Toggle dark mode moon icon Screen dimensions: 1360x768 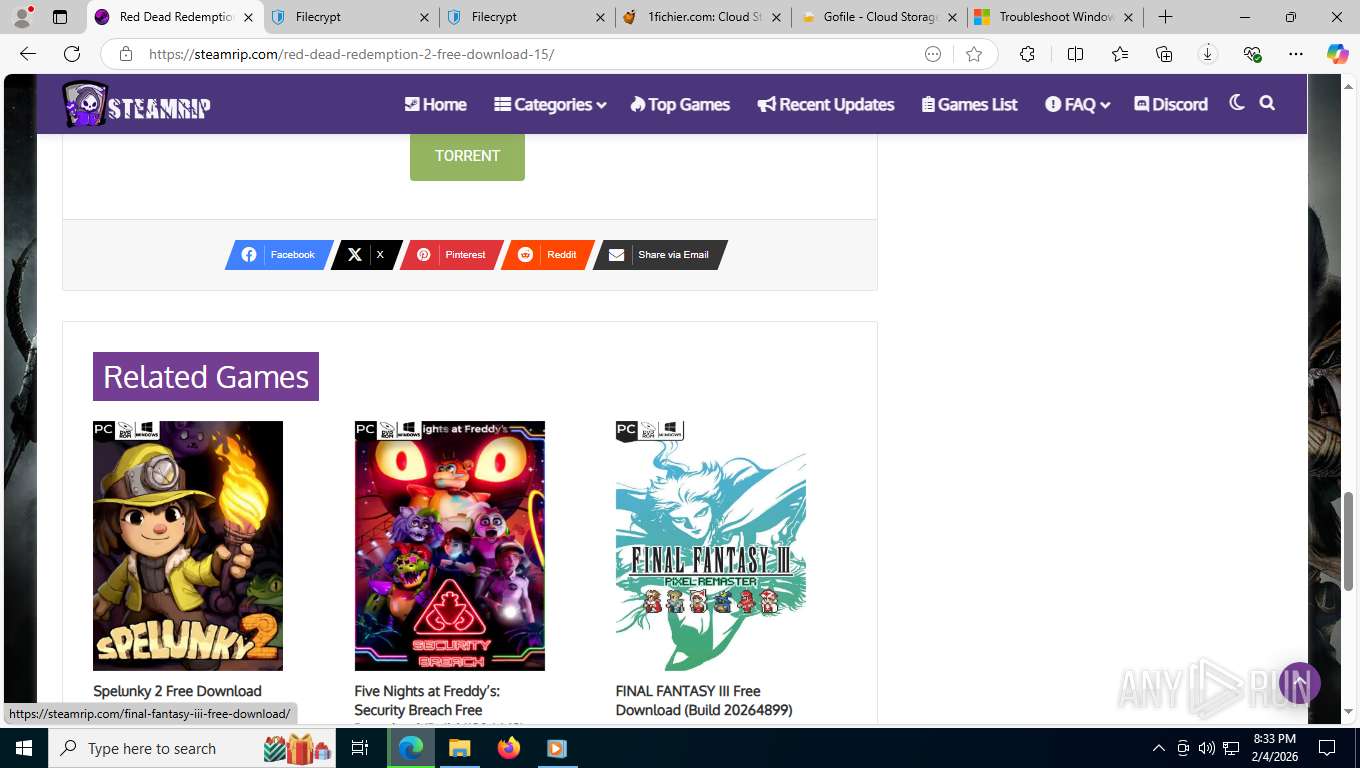pyautogui.click(x=1237, y=103)
